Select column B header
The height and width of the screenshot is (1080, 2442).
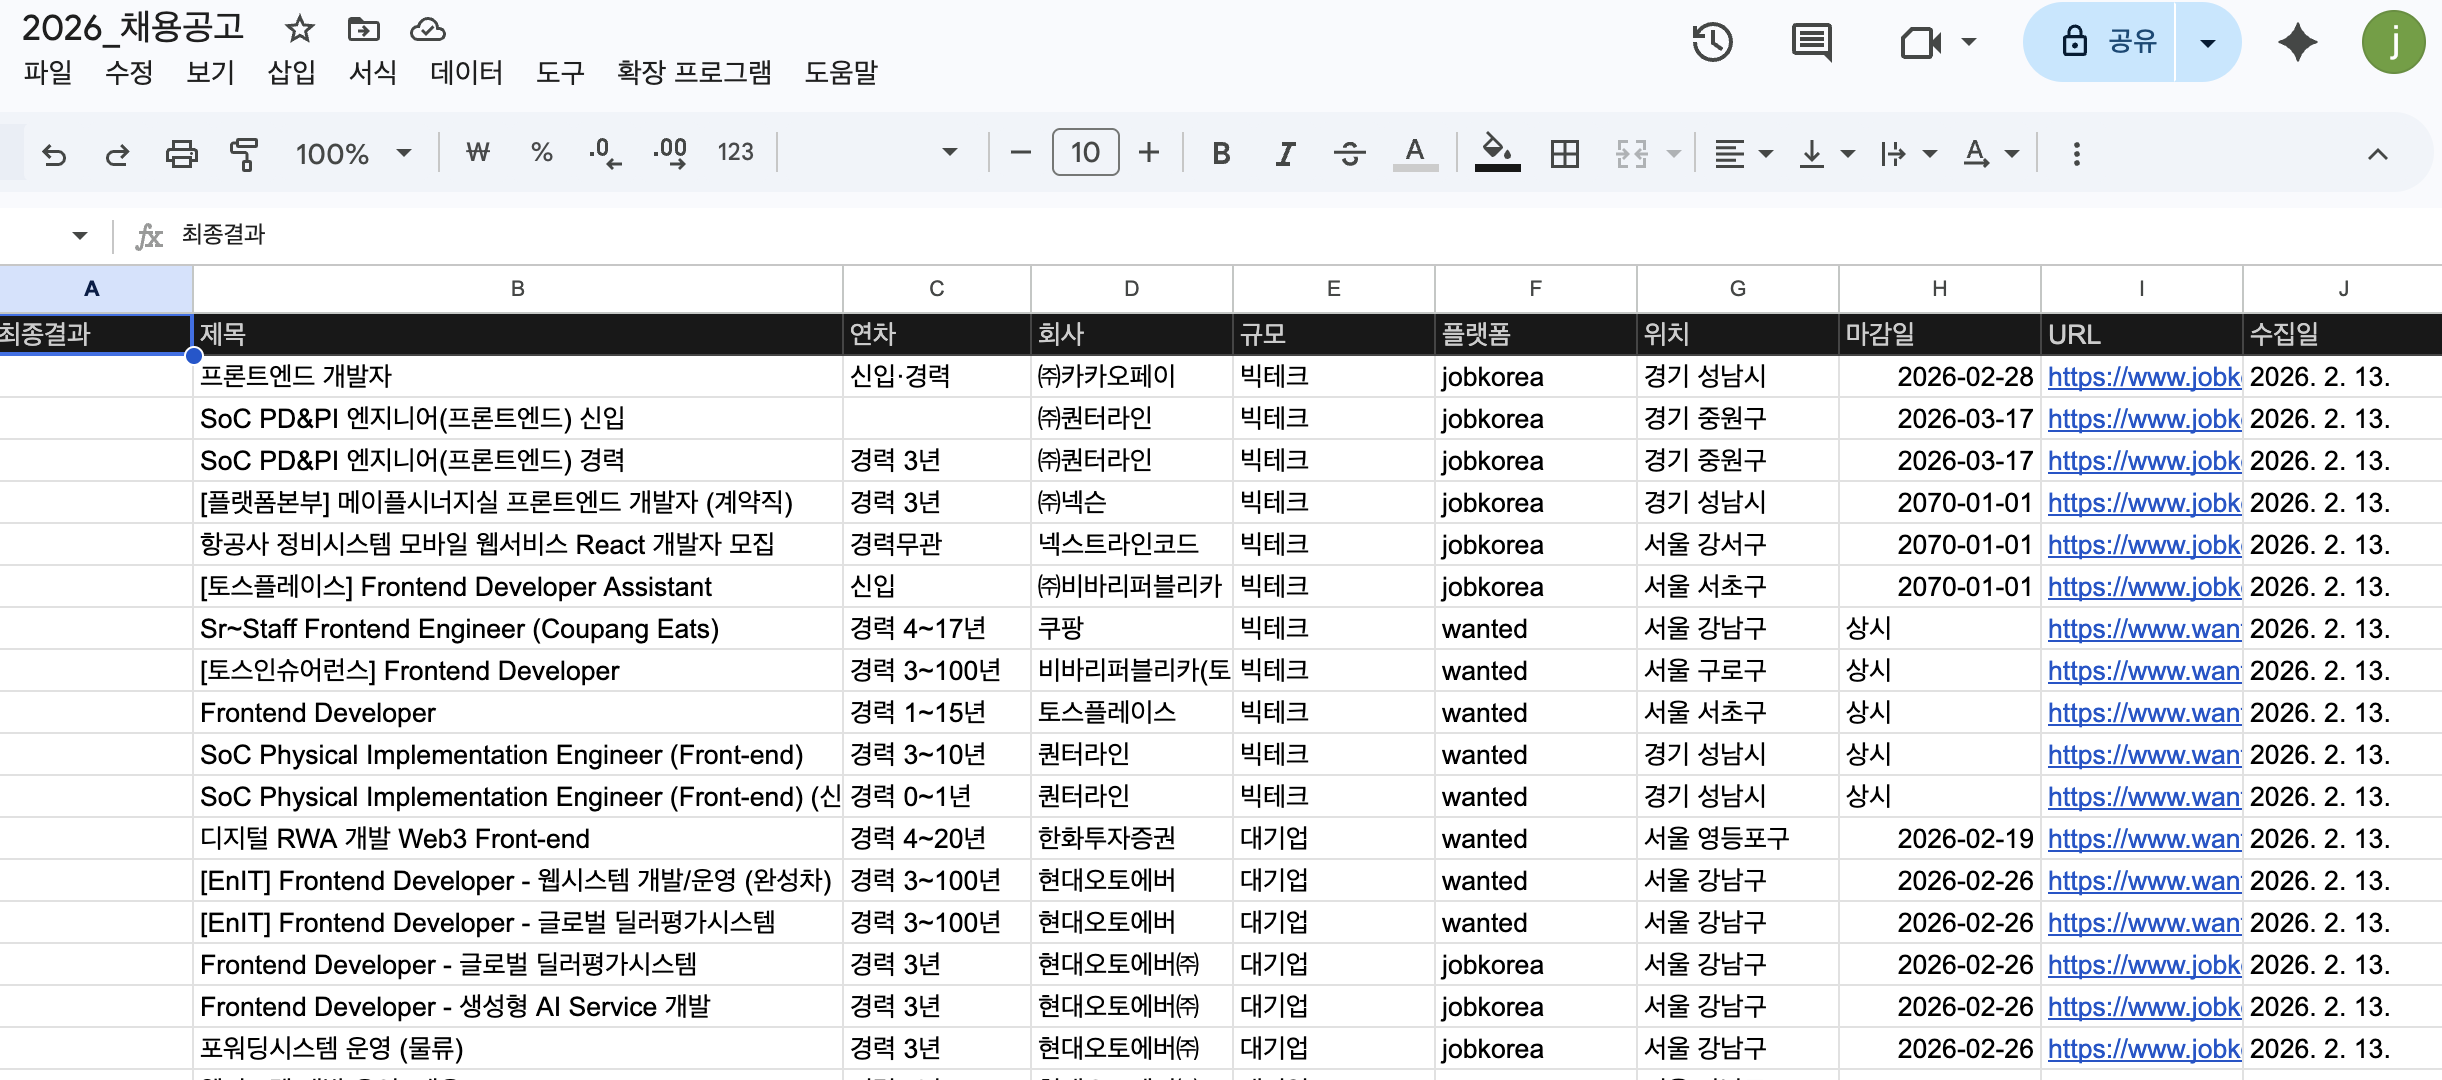(517, 289)
